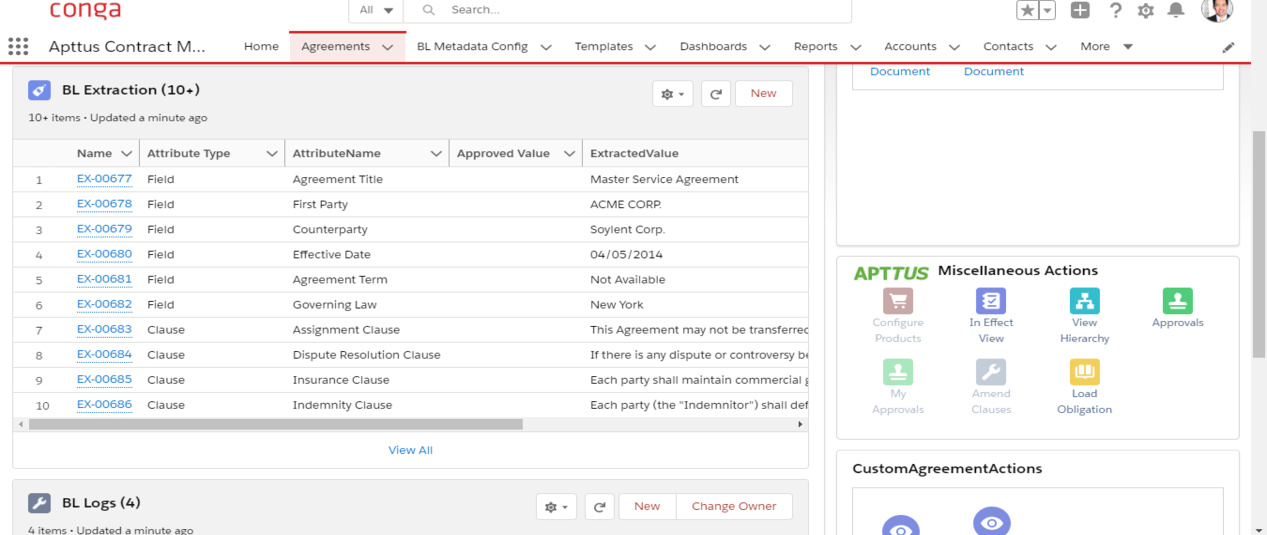This screenshot has width=1267, height=535.
Task: Click the Change Owner button in BL Logs
Action: coord(733,506)
